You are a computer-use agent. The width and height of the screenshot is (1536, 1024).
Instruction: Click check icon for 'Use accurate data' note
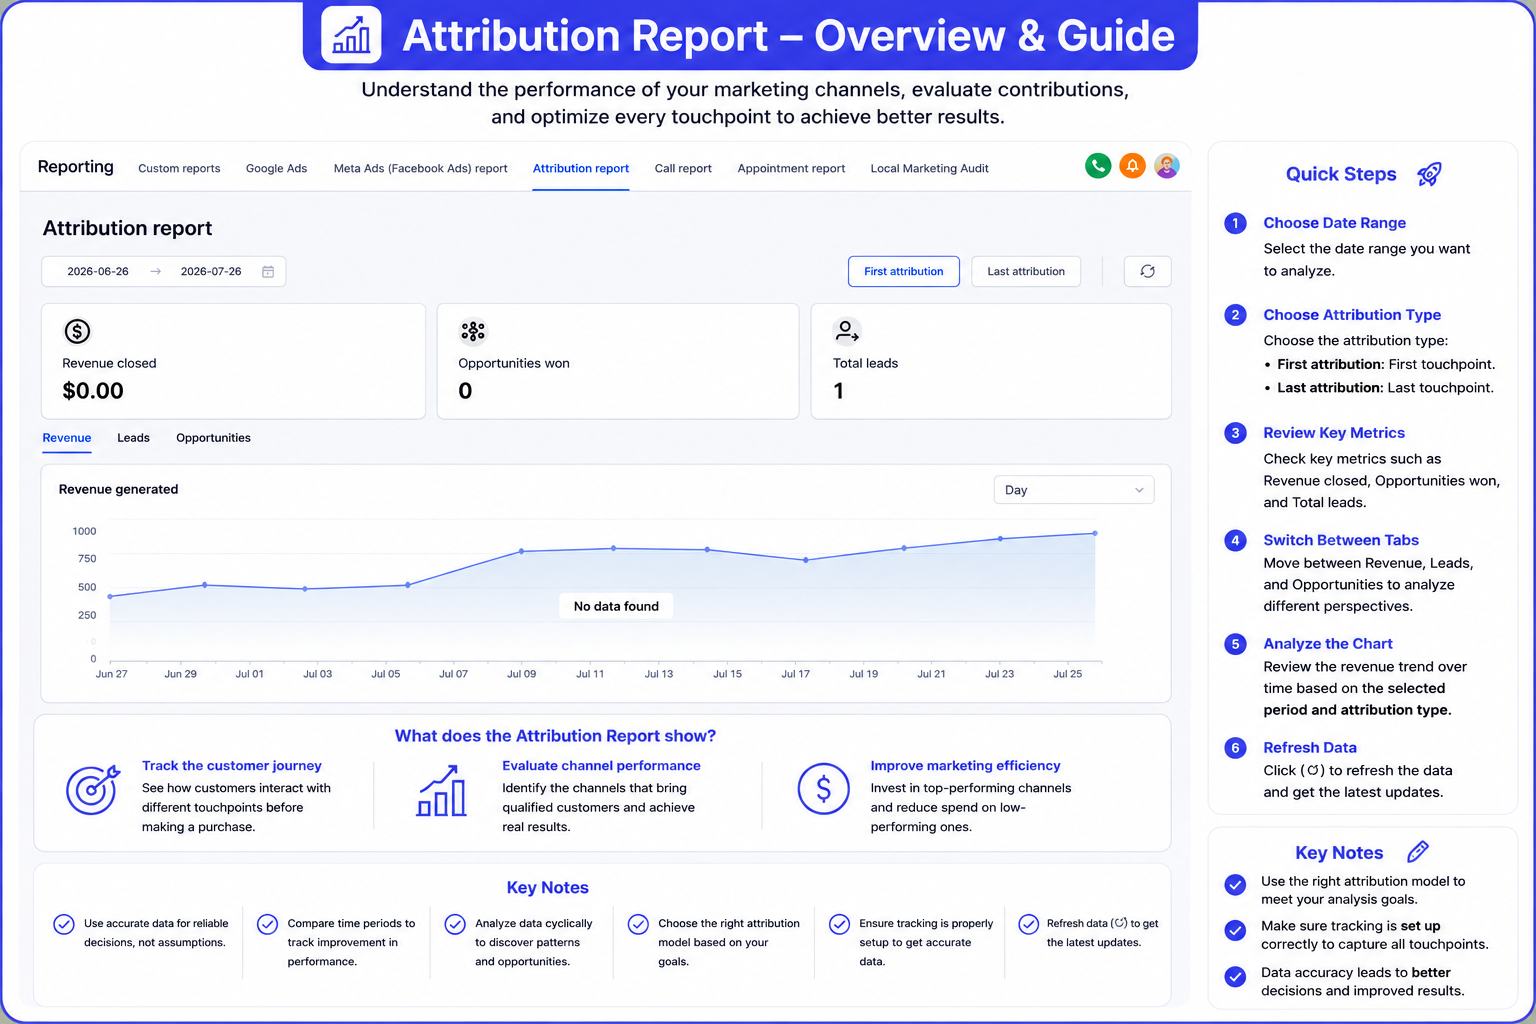(63, 924)
